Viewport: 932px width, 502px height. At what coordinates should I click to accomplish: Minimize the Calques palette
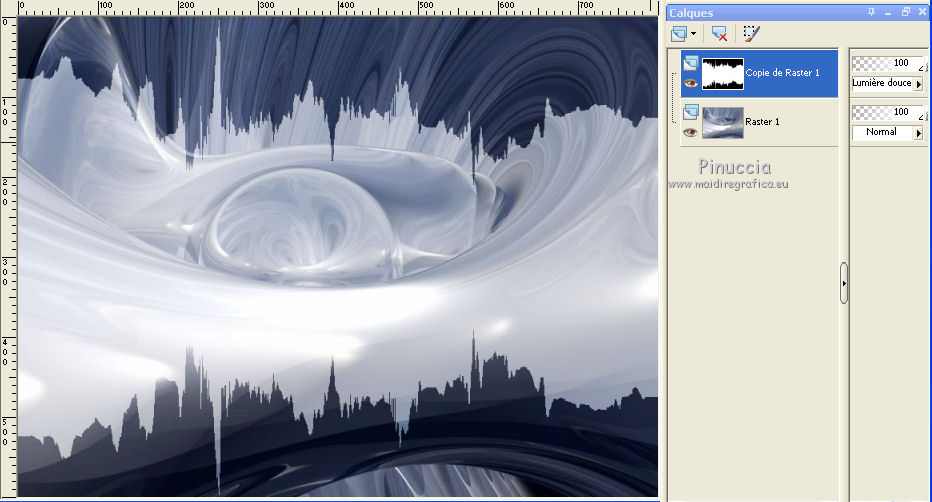coord(888,12)
